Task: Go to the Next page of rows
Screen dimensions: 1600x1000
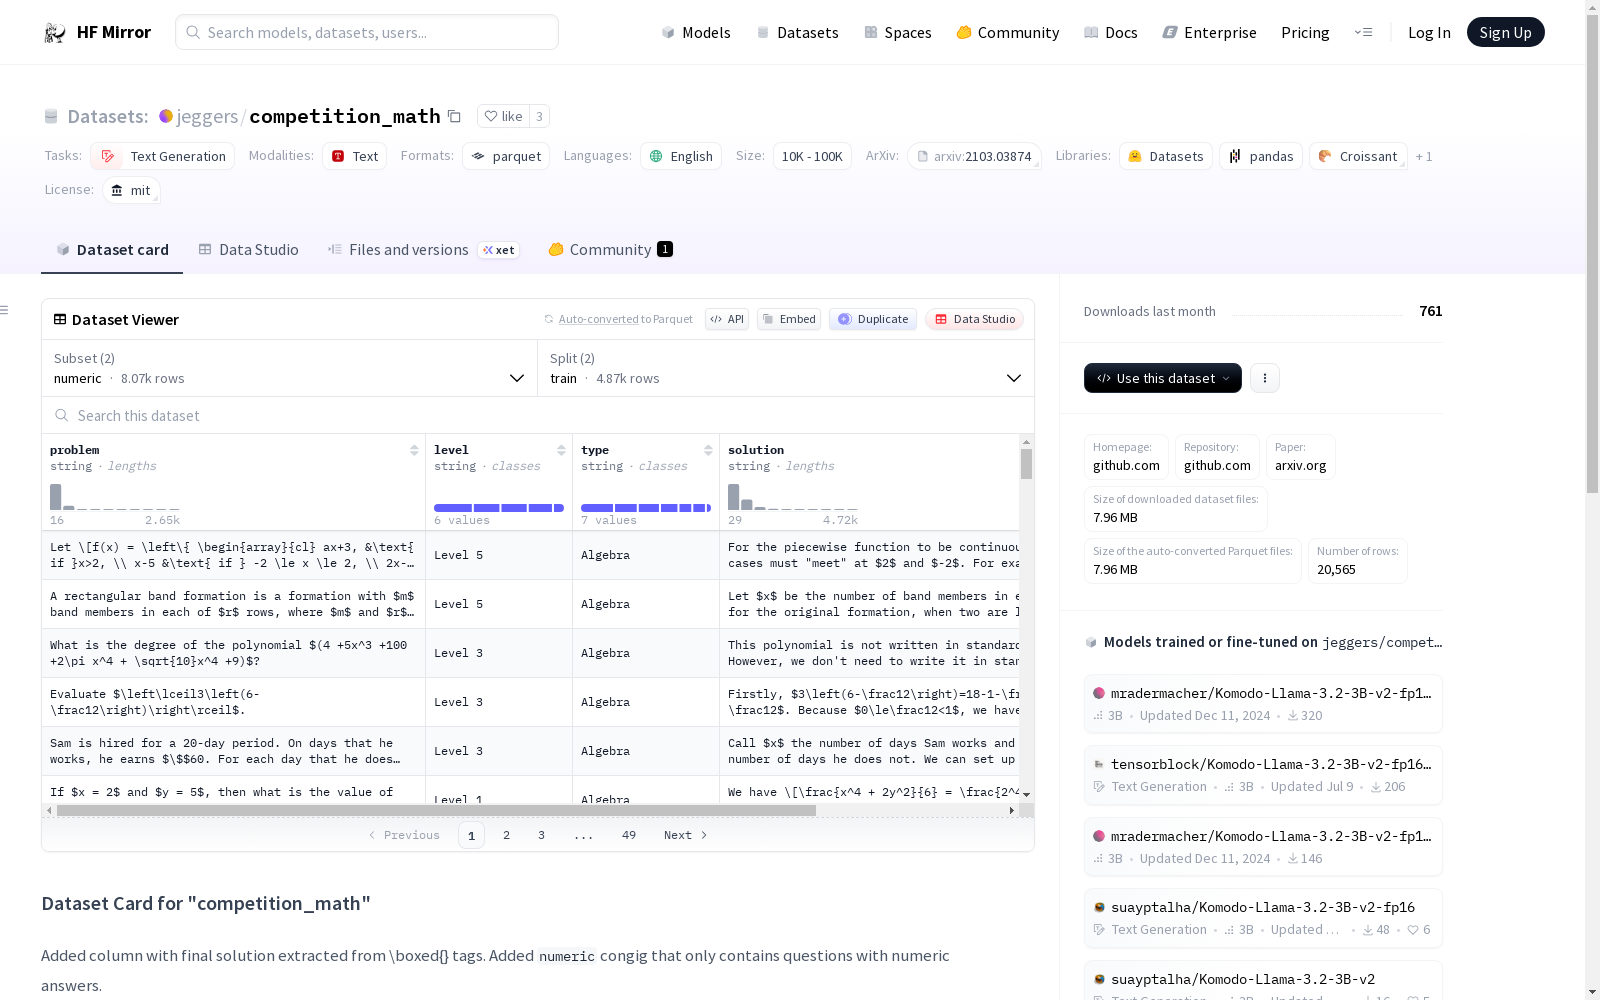Action: pos(686,835)
